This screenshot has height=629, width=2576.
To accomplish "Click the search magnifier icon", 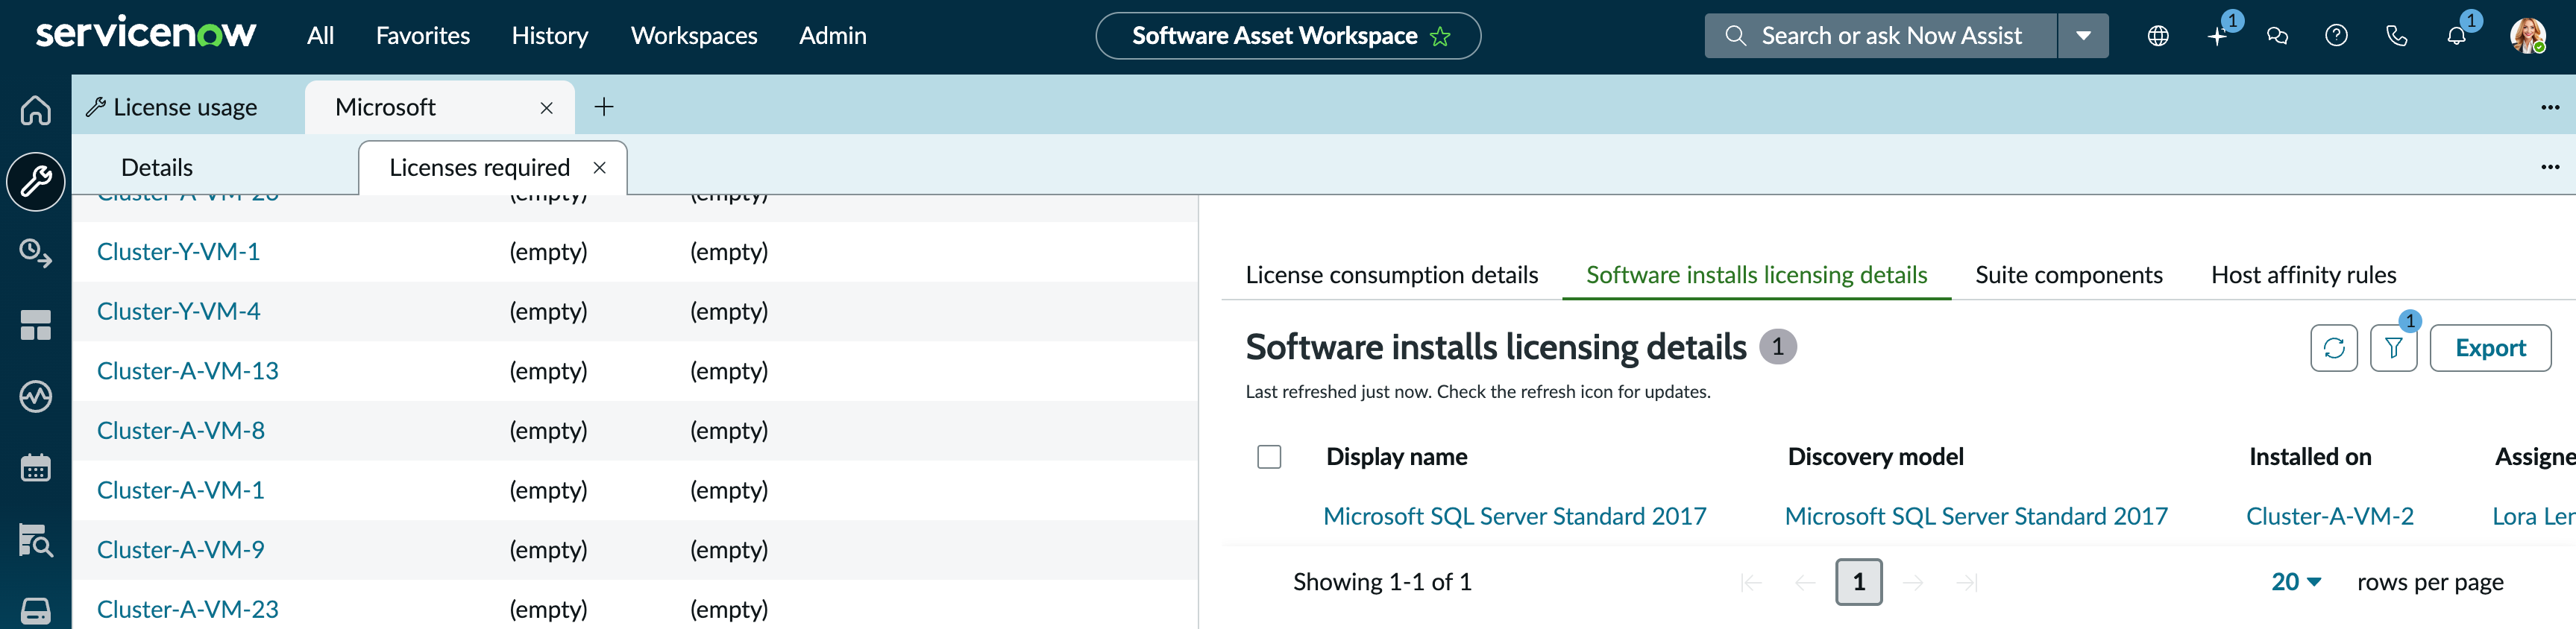I will (x=1736, y=36).
